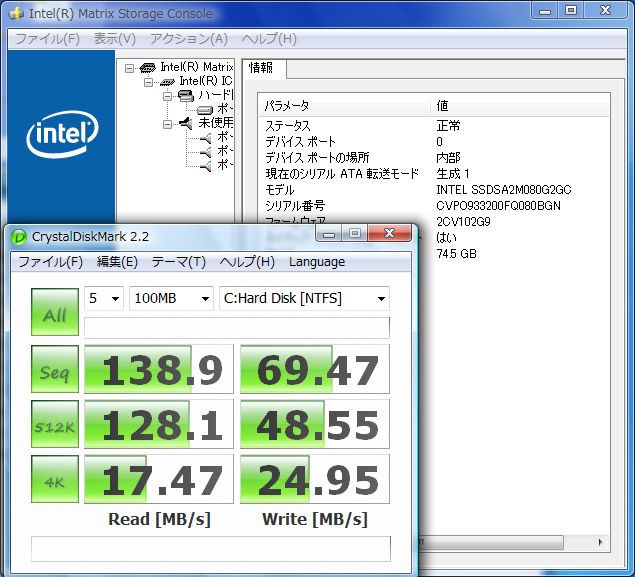Open the drive dropdown C:Hard Disk [NTFS]
The image size is (635, 577).
[x=304, y=298]
